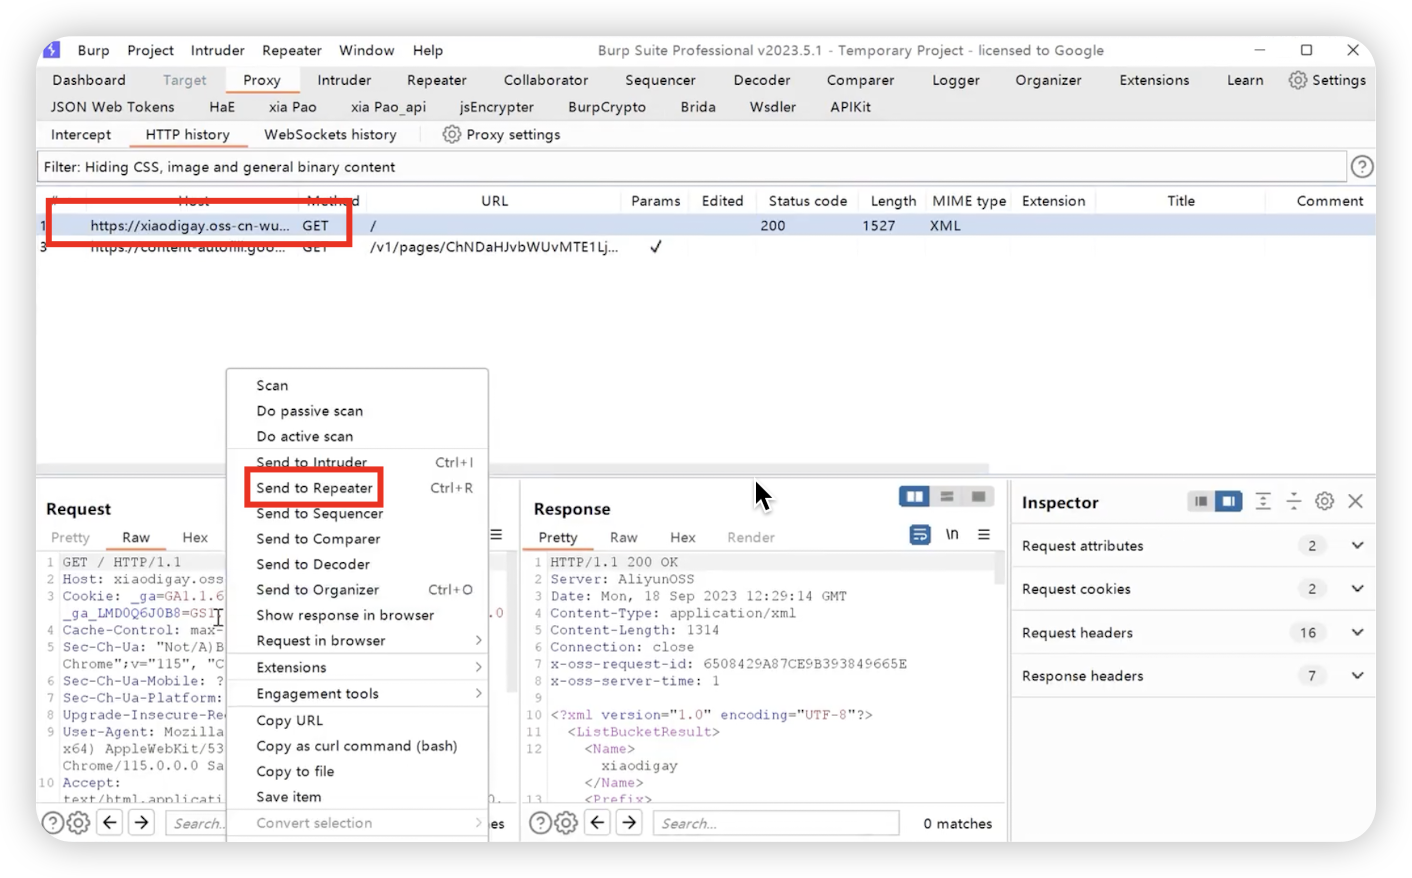Open the Window menu
1412x878 pixels.
(366, 50)
